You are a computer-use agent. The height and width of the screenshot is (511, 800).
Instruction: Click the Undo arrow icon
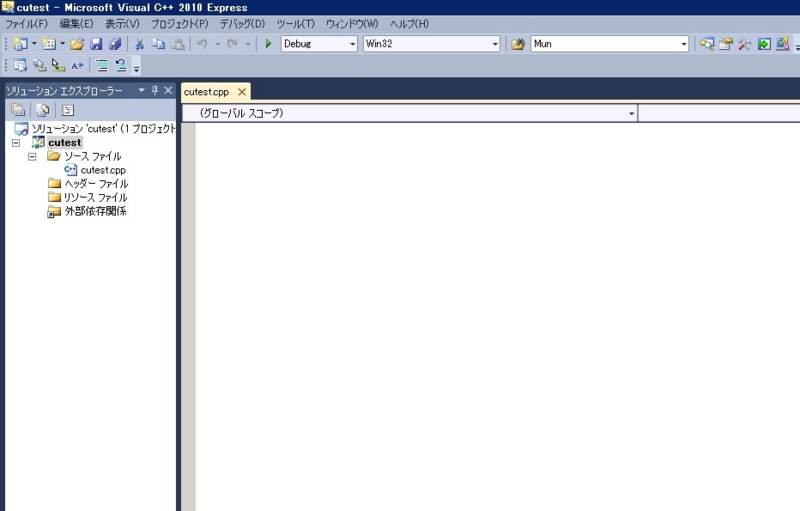coord(203,44)
